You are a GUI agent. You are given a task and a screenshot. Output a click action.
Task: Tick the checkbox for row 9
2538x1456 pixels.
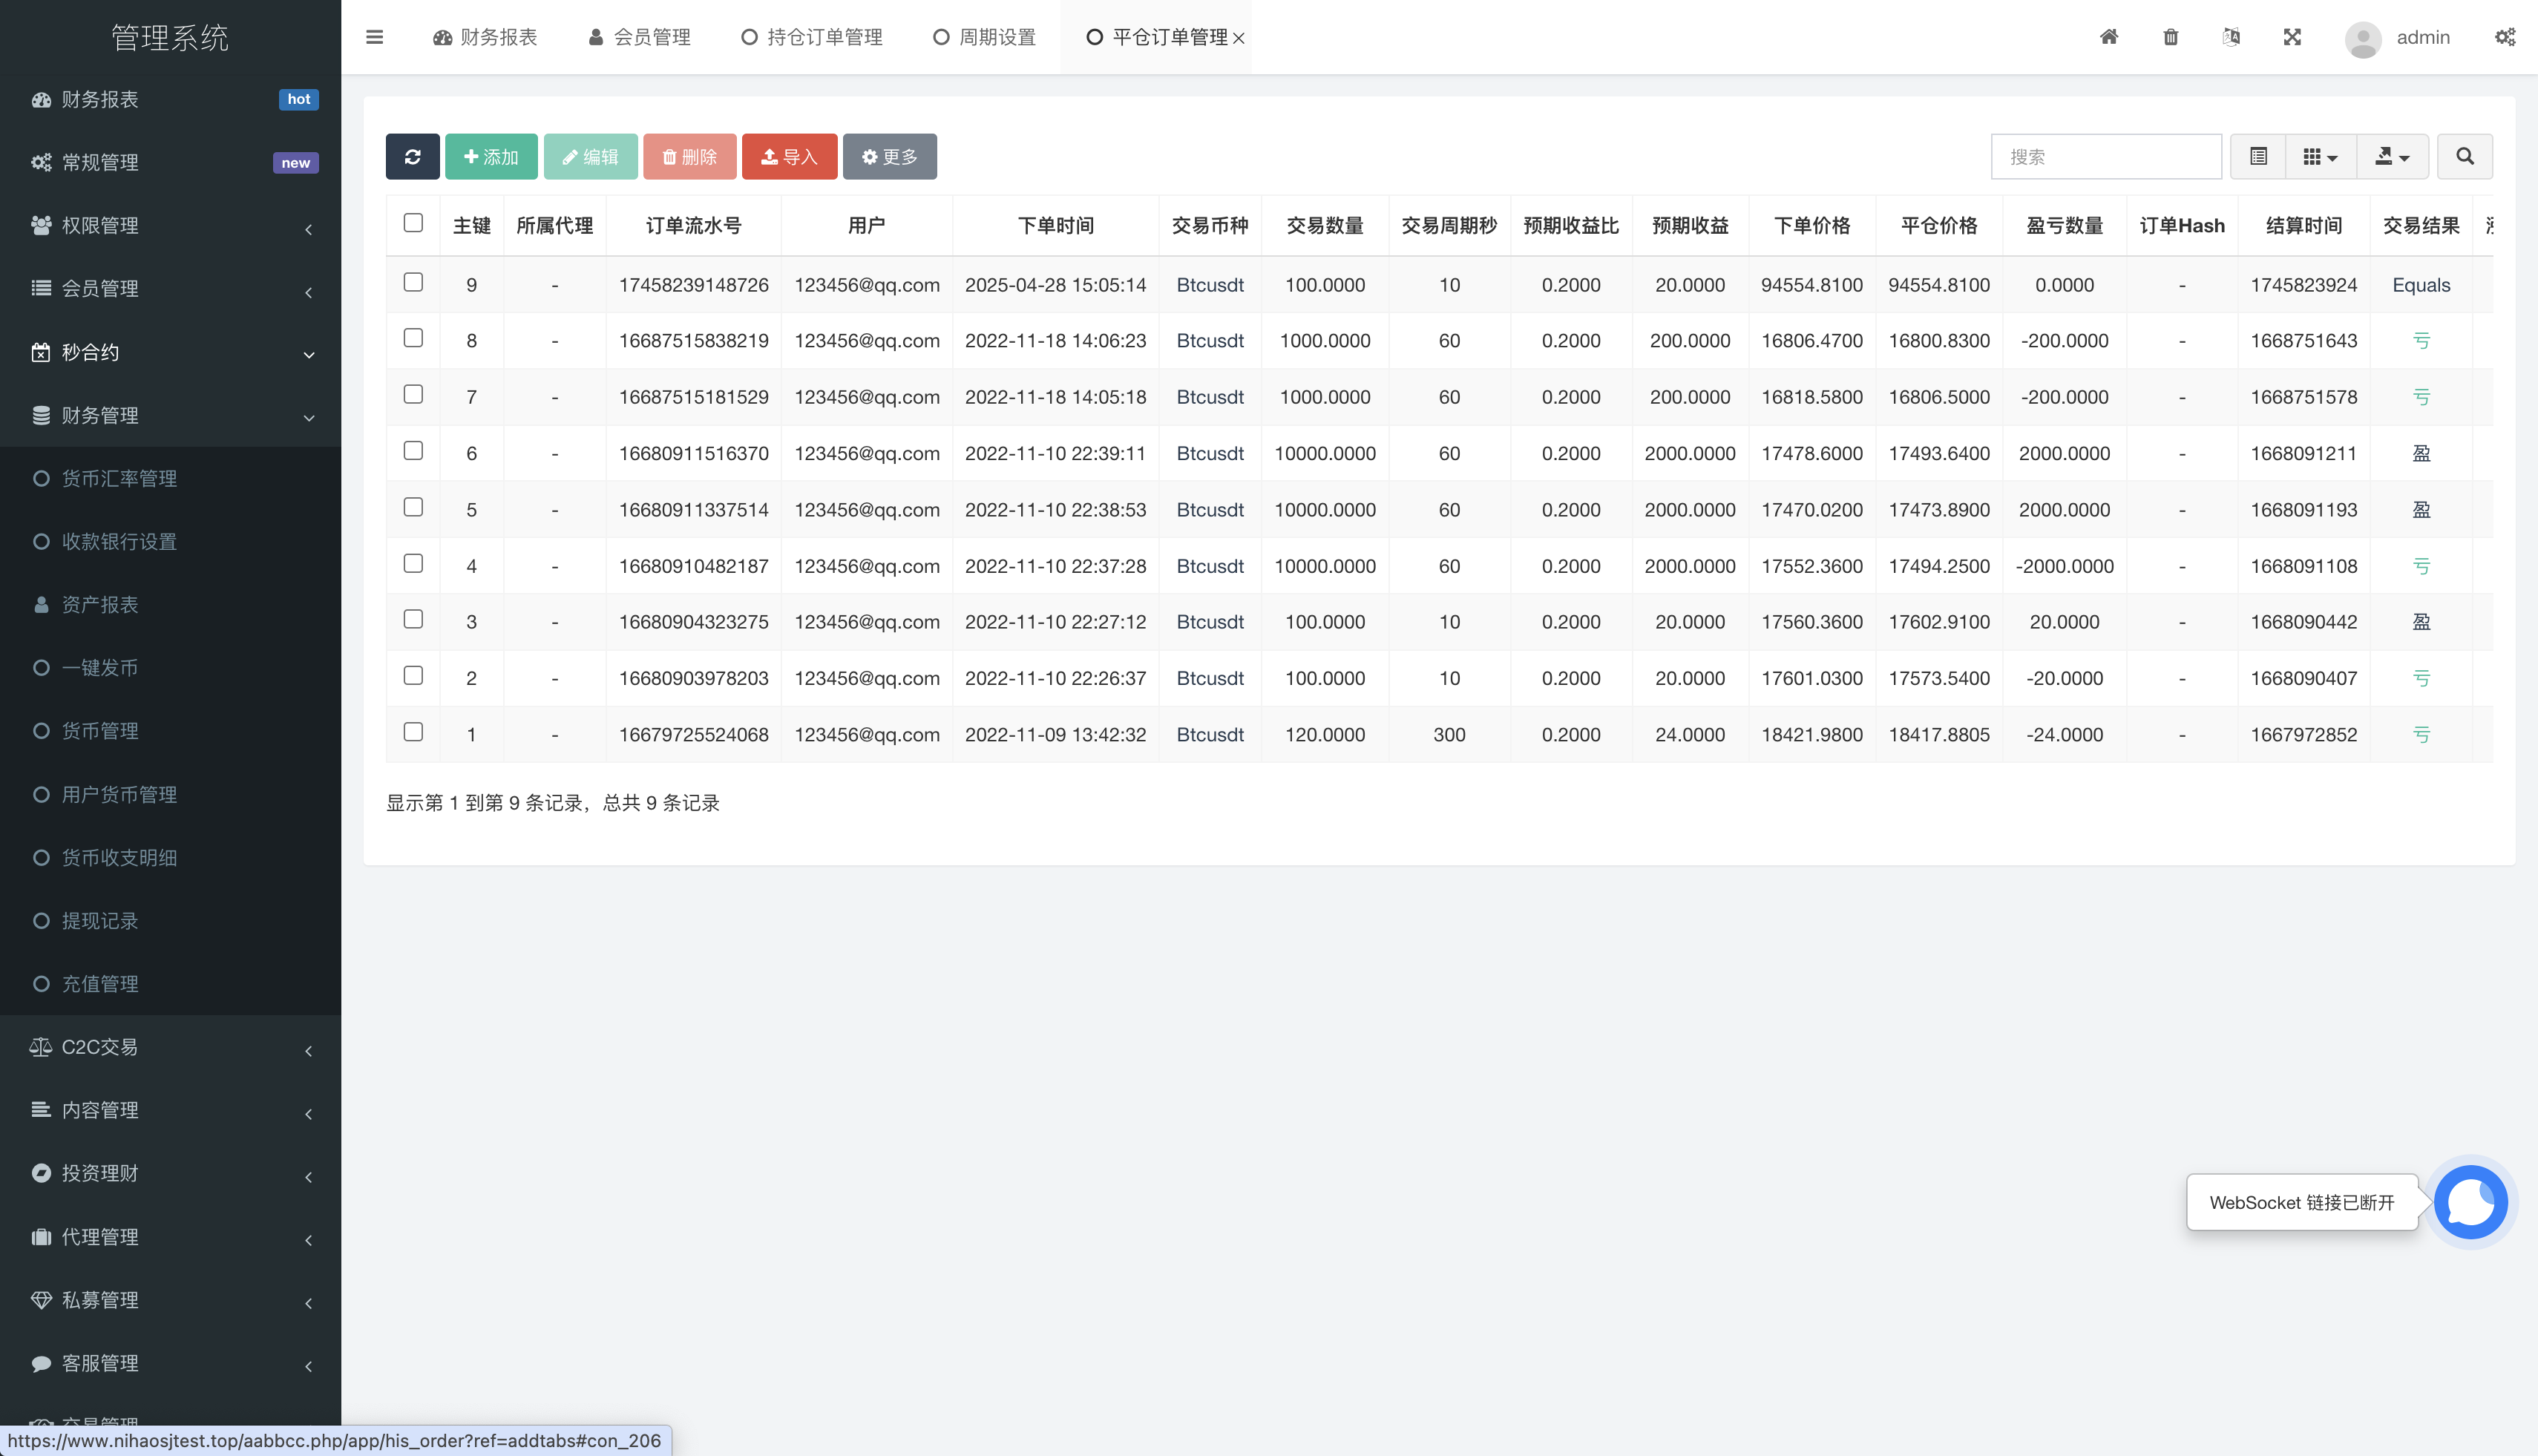413,283
